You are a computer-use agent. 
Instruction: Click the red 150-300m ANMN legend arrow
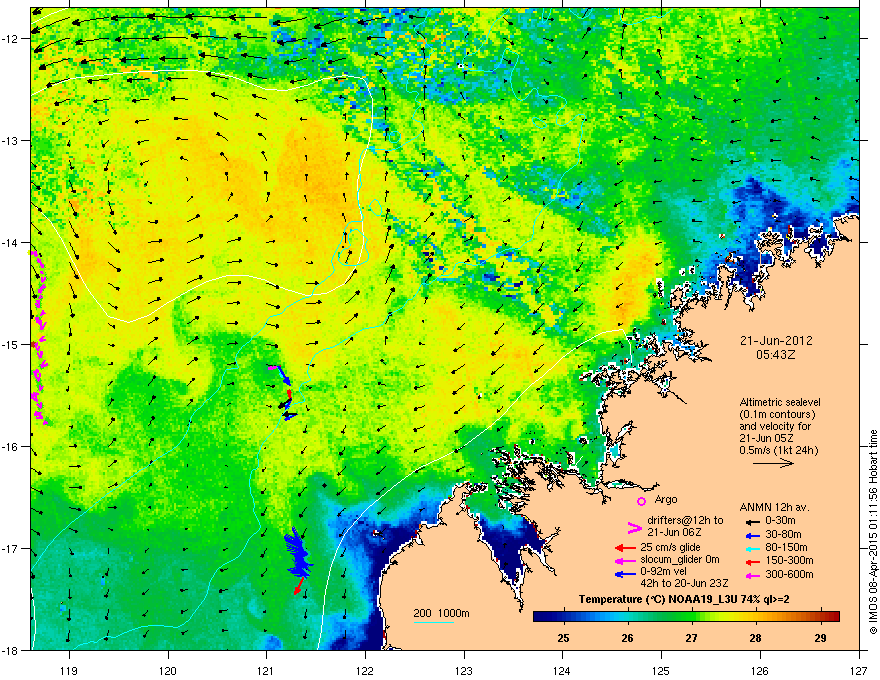pyautogui.click(x=751, y=562)
